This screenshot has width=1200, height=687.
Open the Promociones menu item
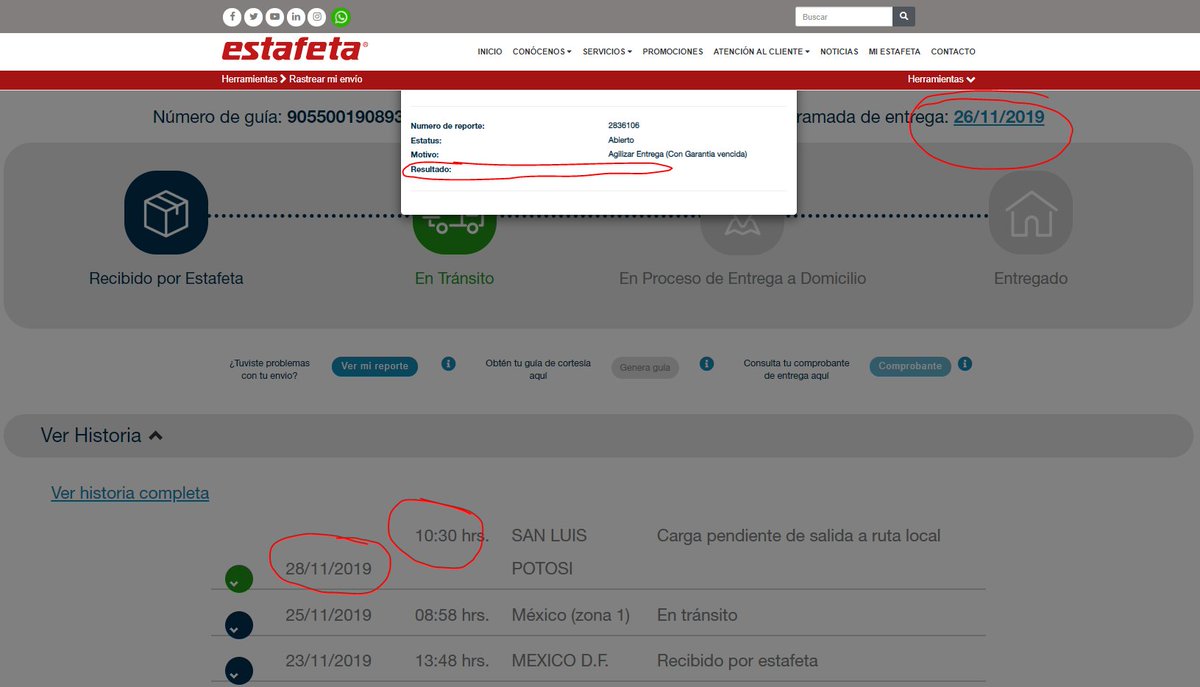click(x=672, y=51)
